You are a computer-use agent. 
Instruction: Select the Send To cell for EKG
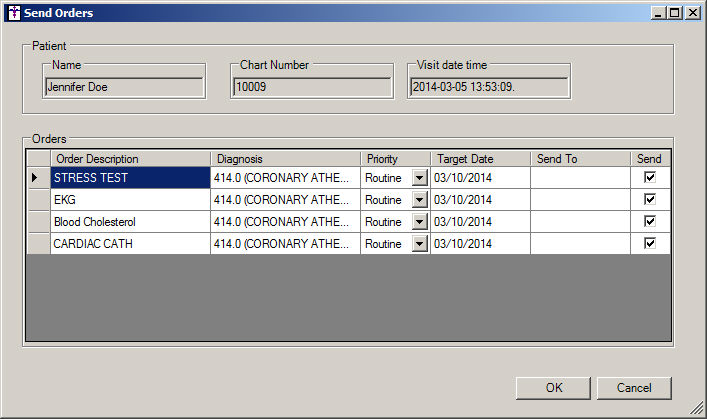580,200
